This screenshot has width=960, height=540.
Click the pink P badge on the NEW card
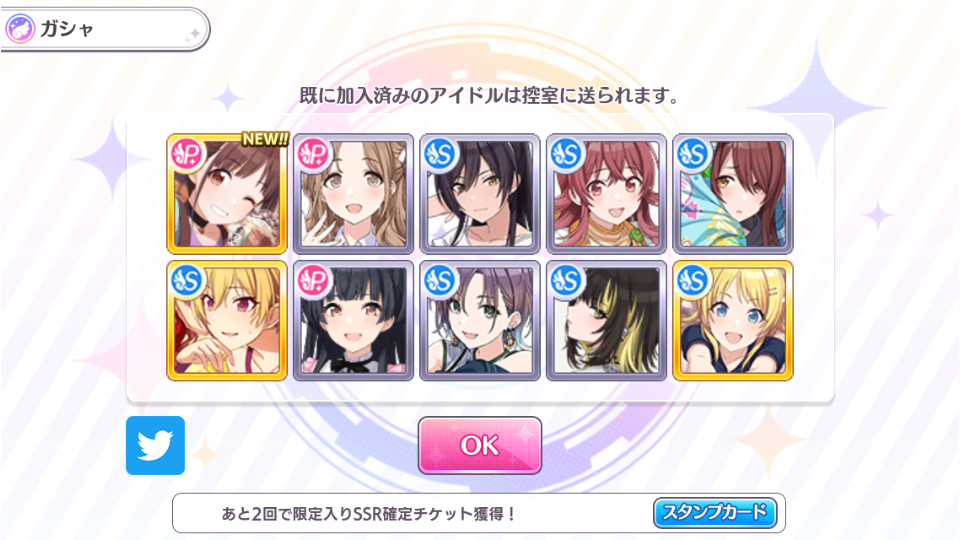coord(187,154)
